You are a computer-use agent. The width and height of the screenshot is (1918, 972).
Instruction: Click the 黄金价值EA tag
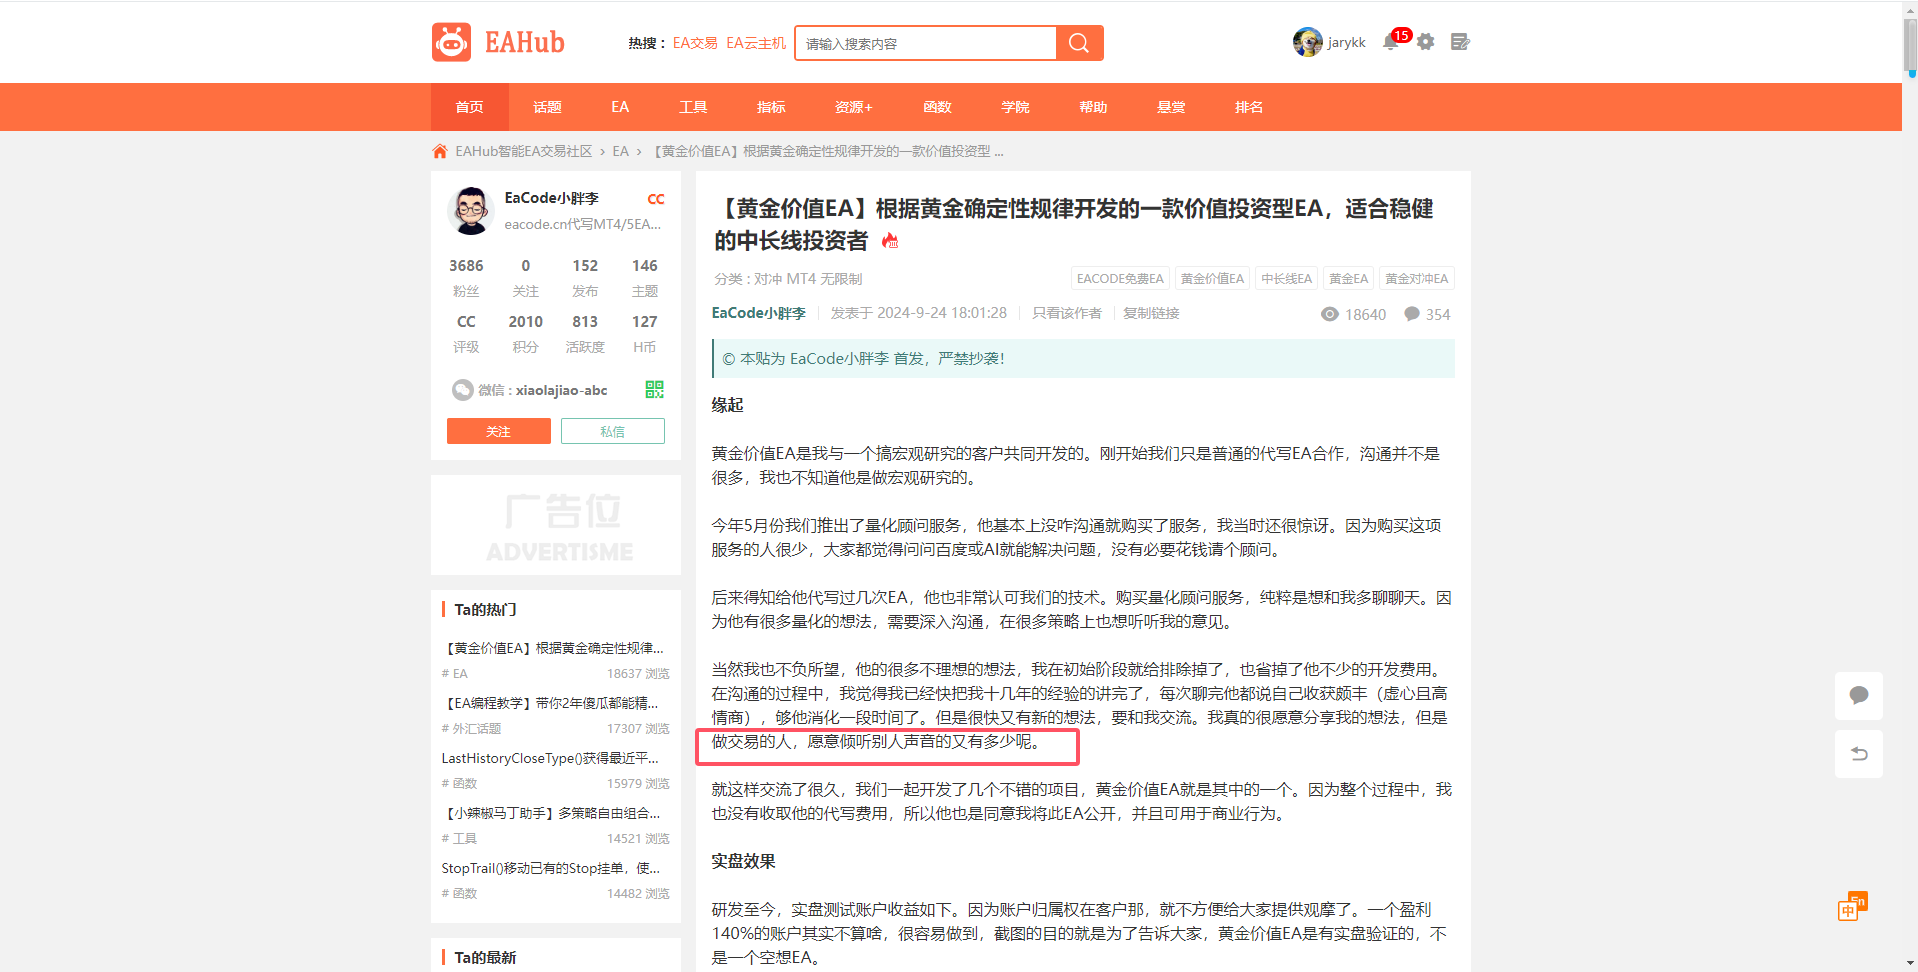coord(1213,279)
